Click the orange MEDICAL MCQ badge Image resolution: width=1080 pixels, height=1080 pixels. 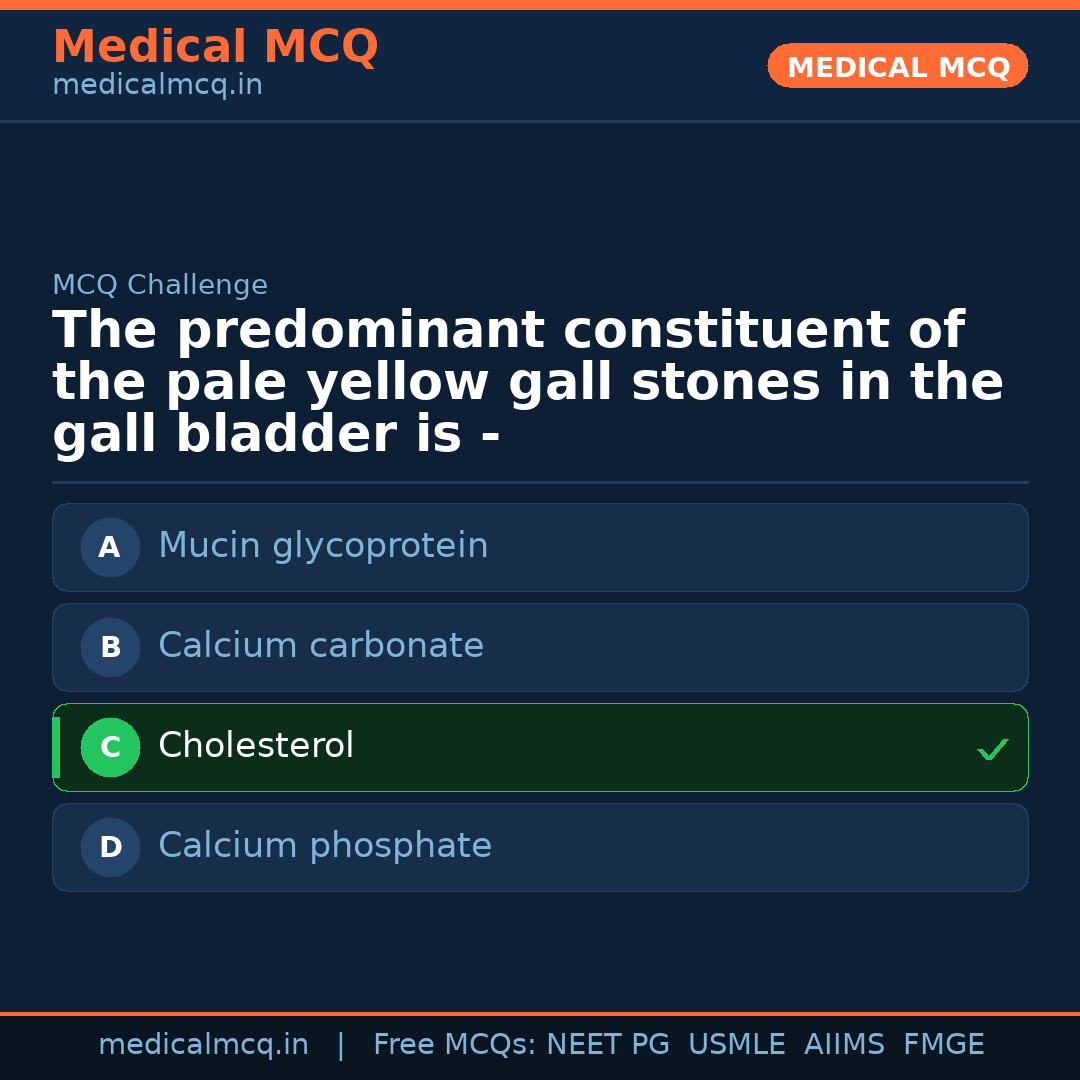[897, 66]
